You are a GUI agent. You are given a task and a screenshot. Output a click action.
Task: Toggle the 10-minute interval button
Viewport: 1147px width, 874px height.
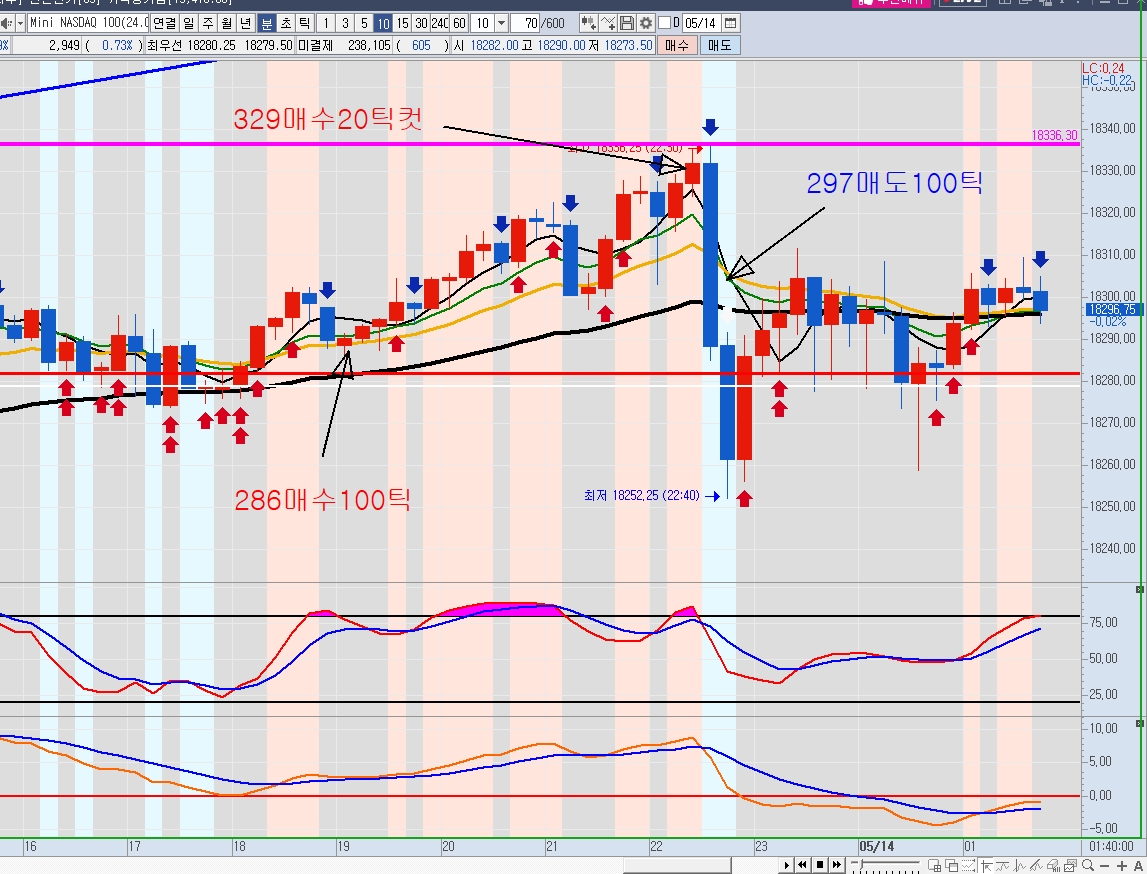click(x=382, y=23)
